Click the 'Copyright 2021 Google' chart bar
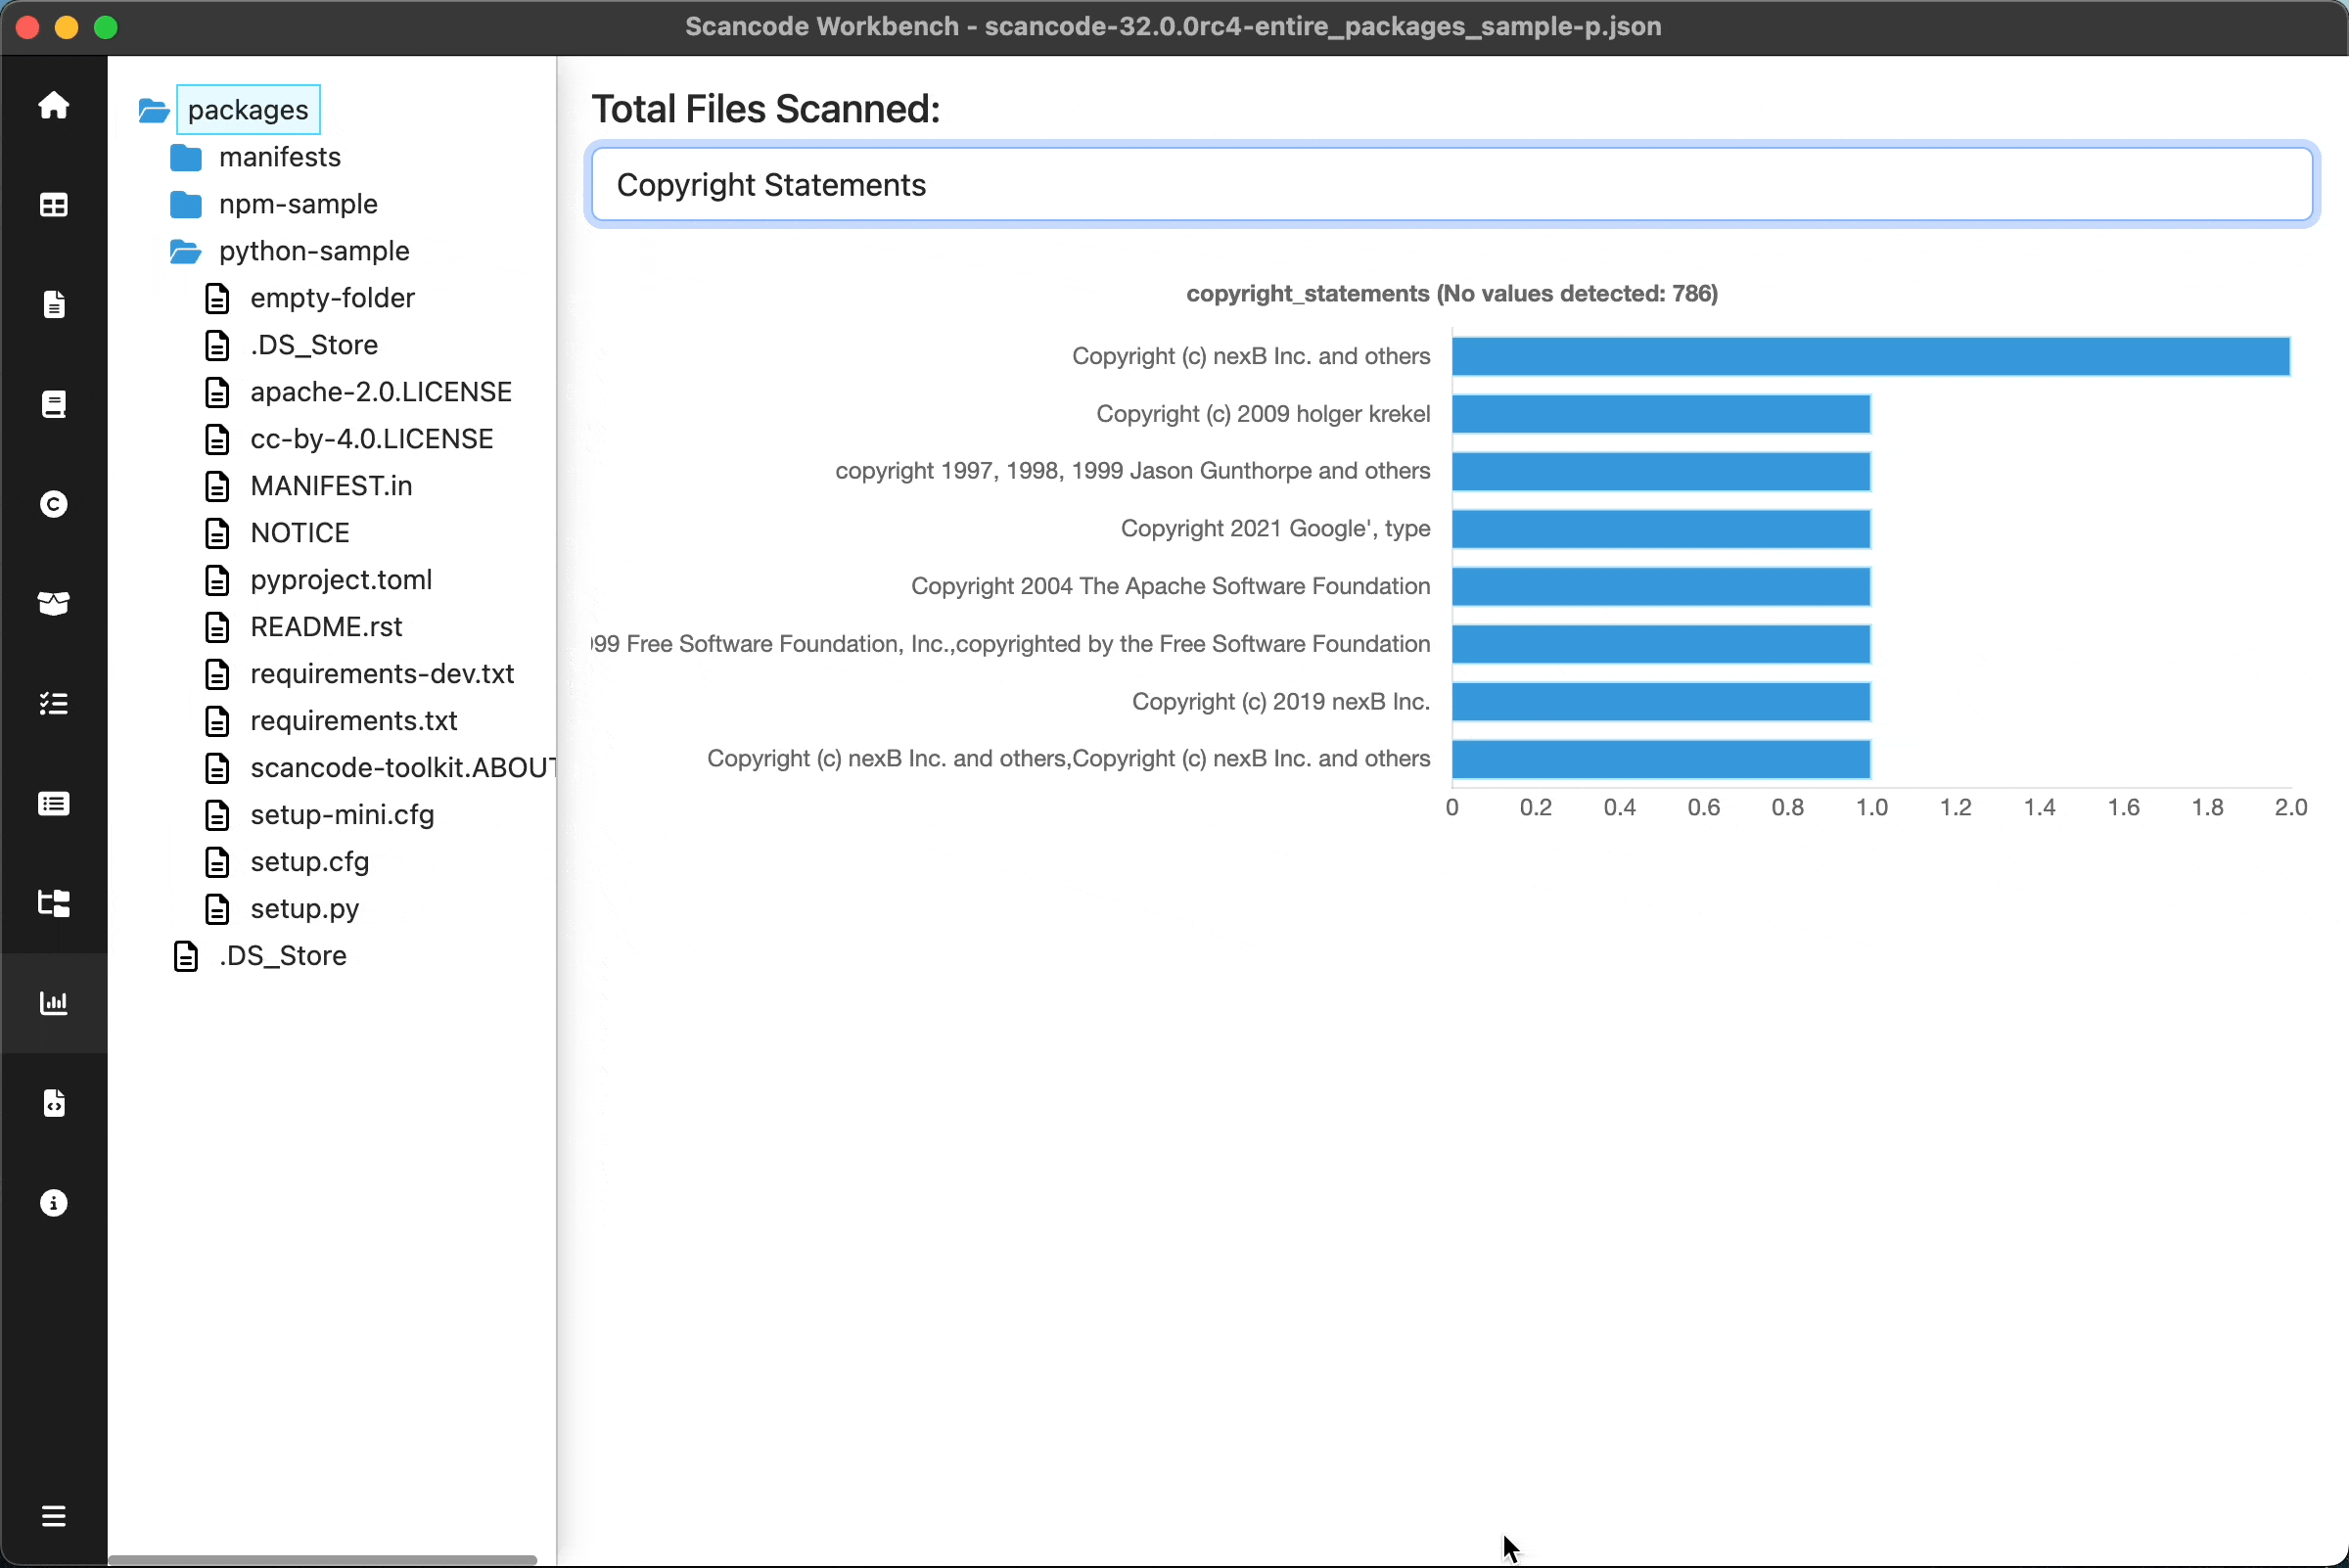Viewport: 2349px width, 1568px height. [1661, 529]
